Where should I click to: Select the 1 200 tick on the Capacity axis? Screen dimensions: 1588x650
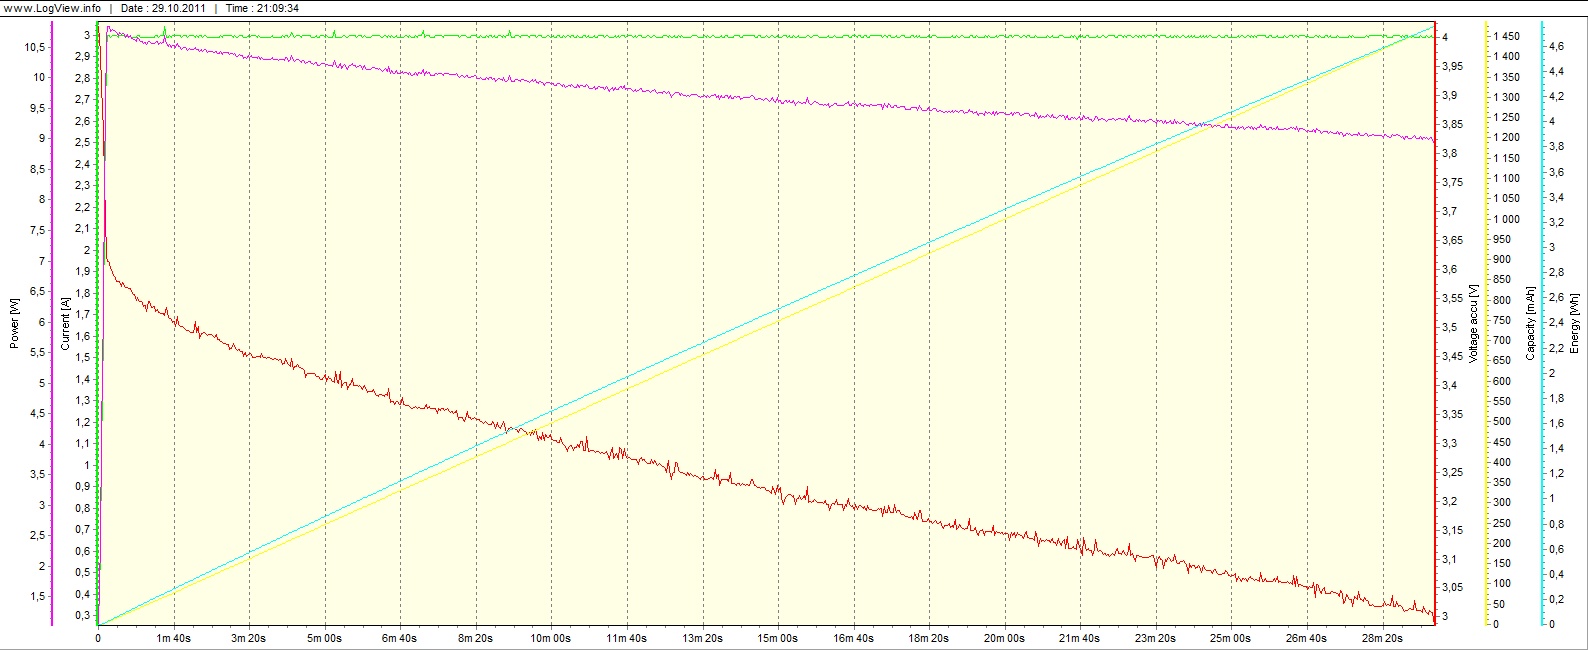(x=1506, y=137)
